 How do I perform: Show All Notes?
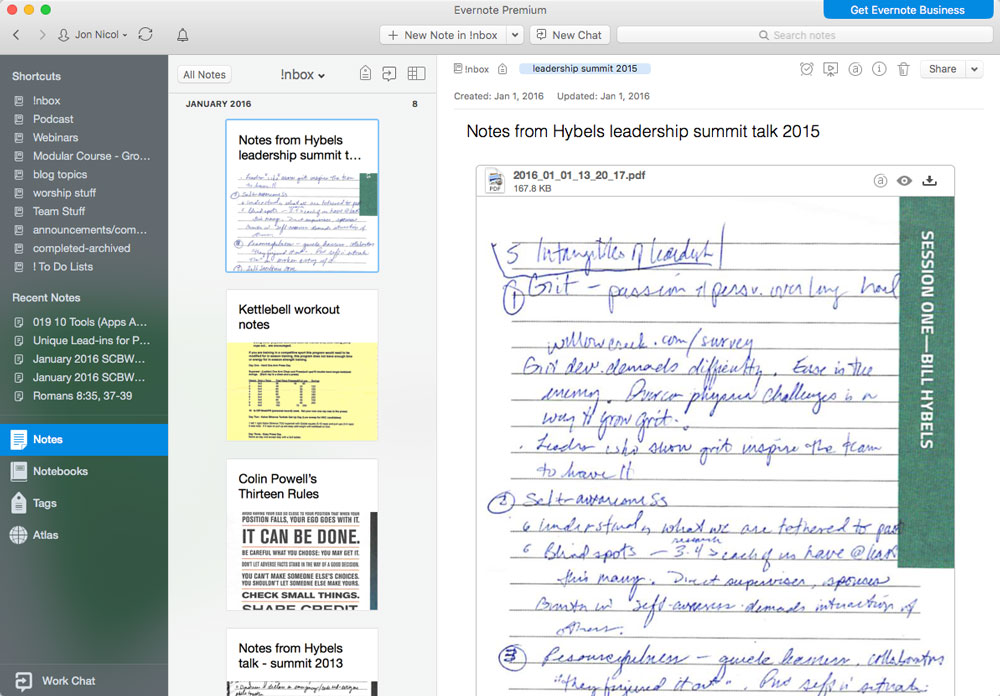pos(204,75)
